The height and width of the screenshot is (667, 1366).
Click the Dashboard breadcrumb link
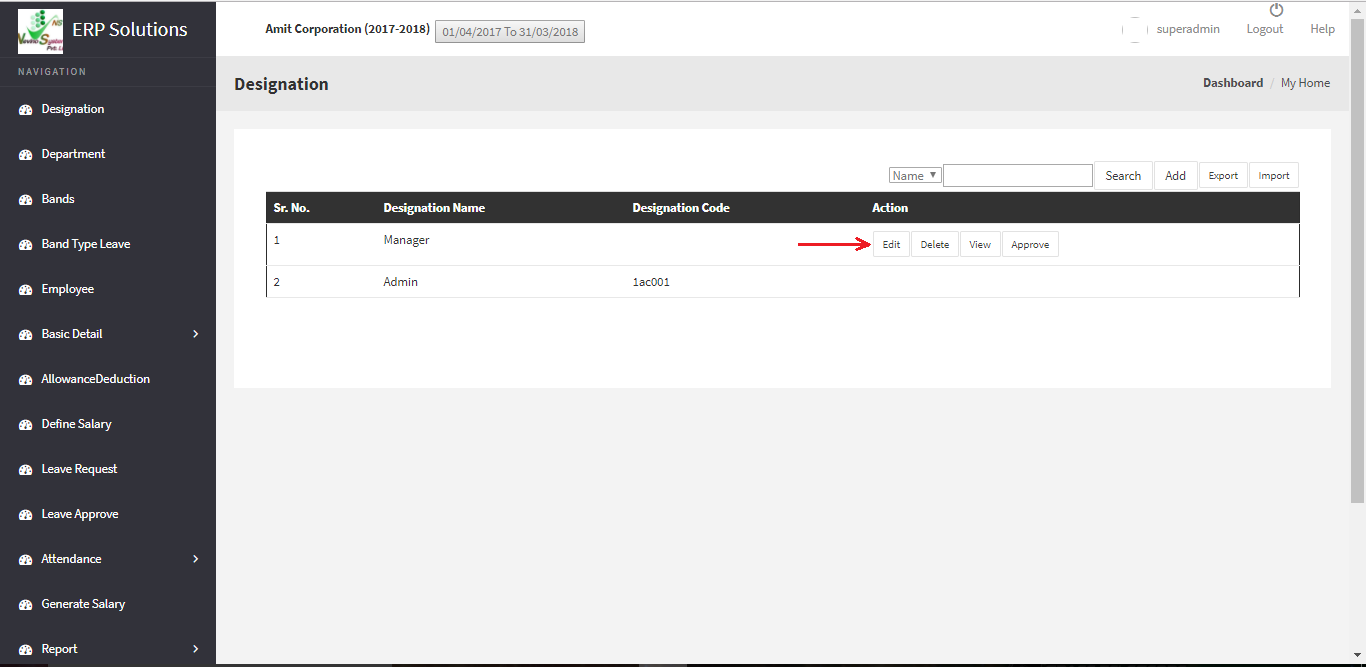(x=1232, y=83)
